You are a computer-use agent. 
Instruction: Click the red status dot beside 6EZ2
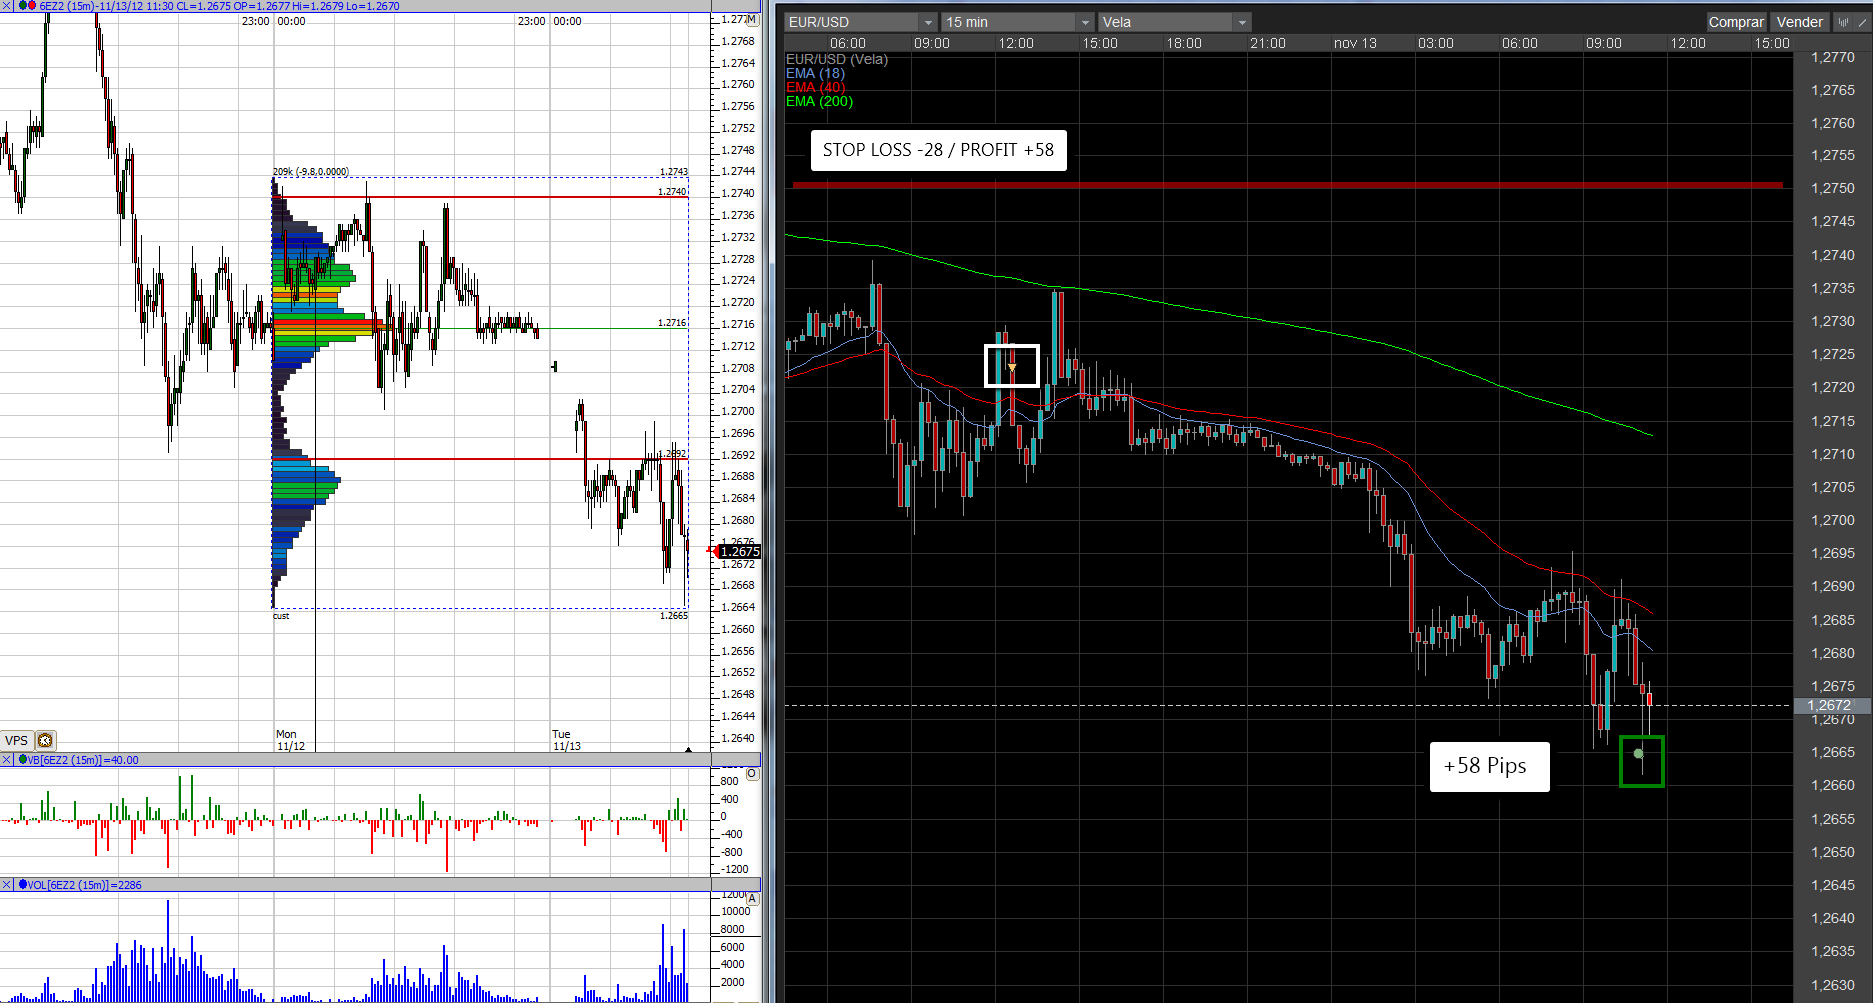click(x=31, y=6)
